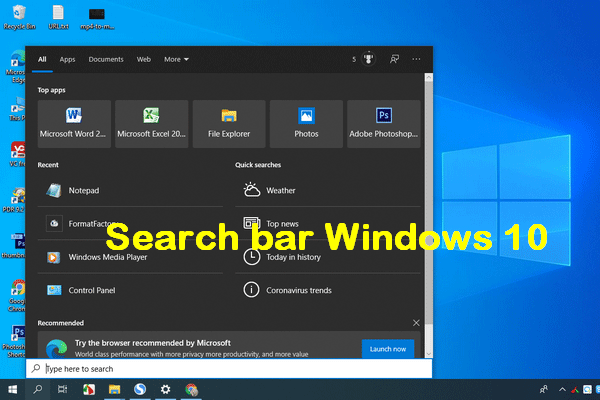Open the three-dot options menu

point(416,59)
